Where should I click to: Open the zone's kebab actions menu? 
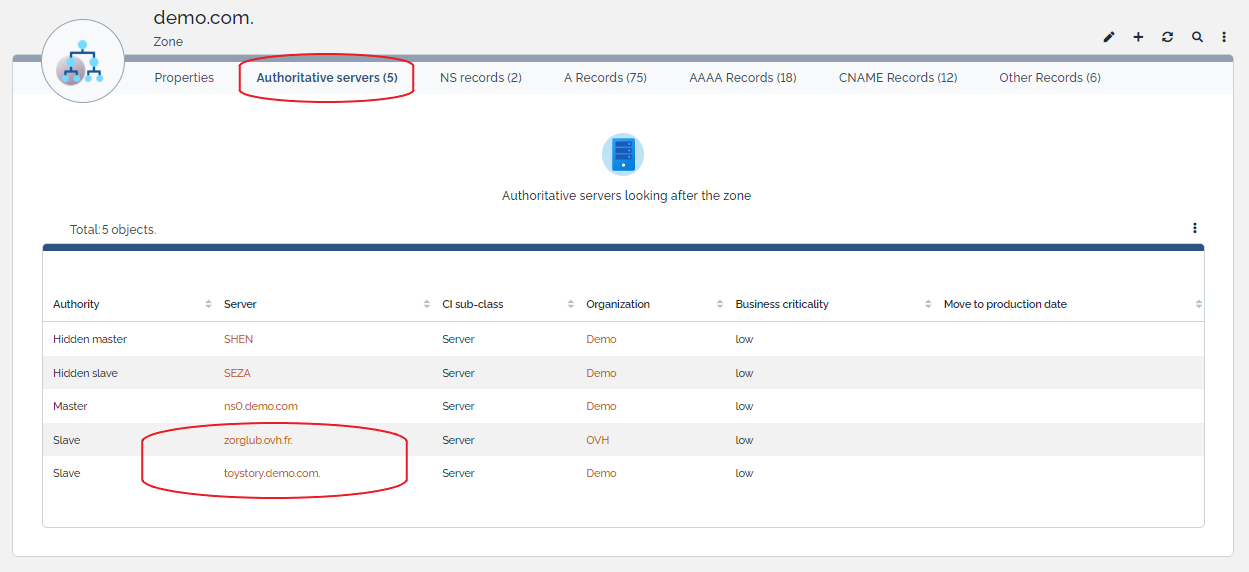(x=1224, y=37)
